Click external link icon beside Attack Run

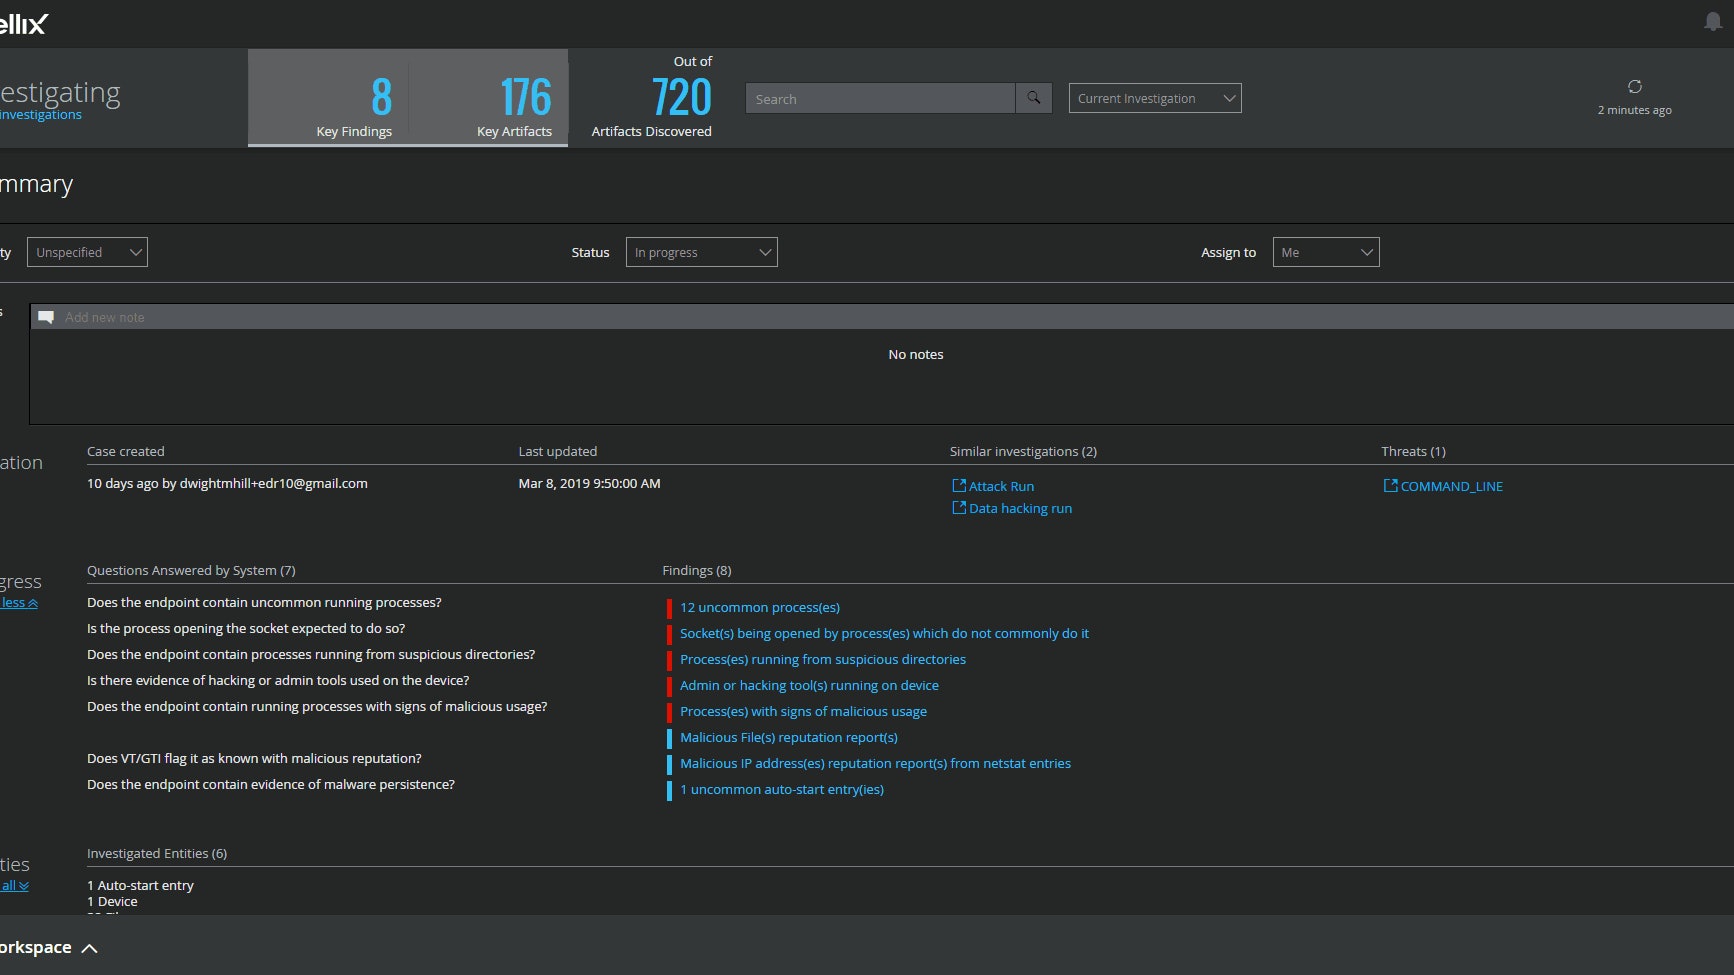click(959, 486)
